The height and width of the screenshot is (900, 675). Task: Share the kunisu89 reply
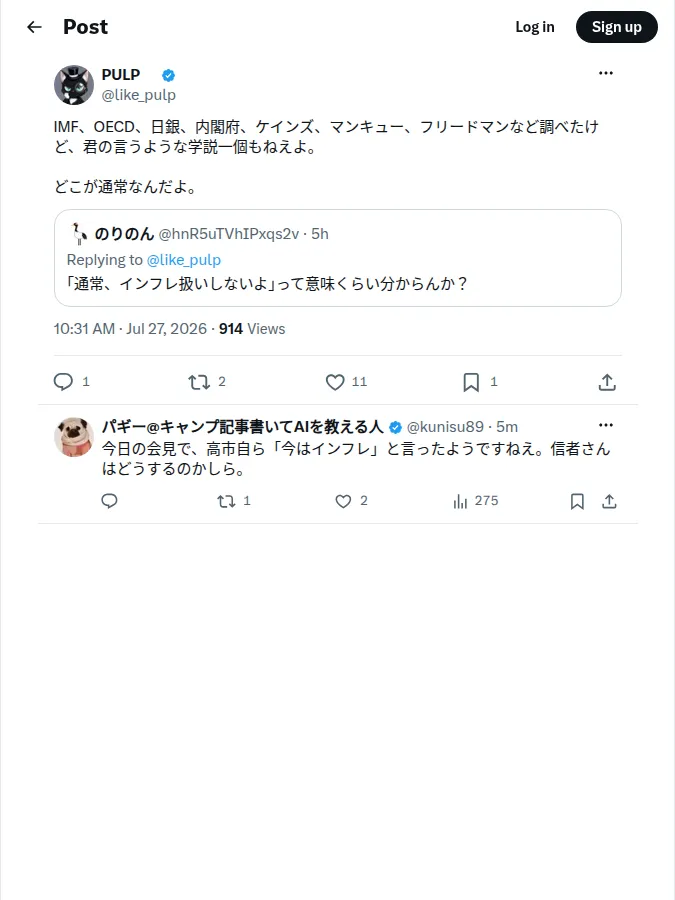point(609,501)
